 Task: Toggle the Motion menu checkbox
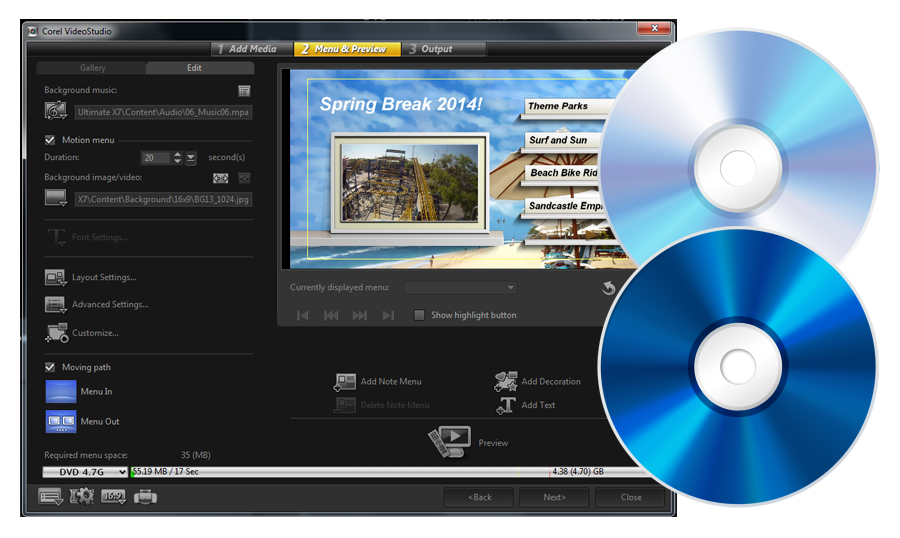coord(50,140)
